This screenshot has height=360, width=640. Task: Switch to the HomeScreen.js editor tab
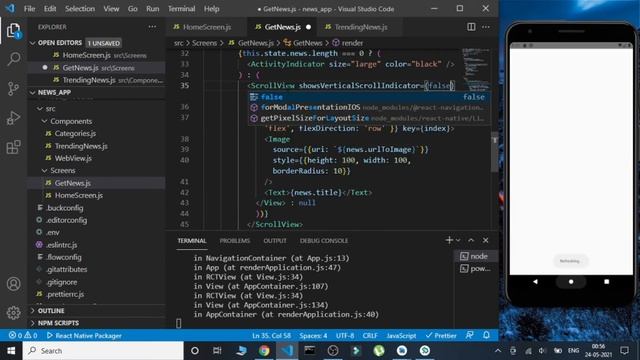click(207, 27)
